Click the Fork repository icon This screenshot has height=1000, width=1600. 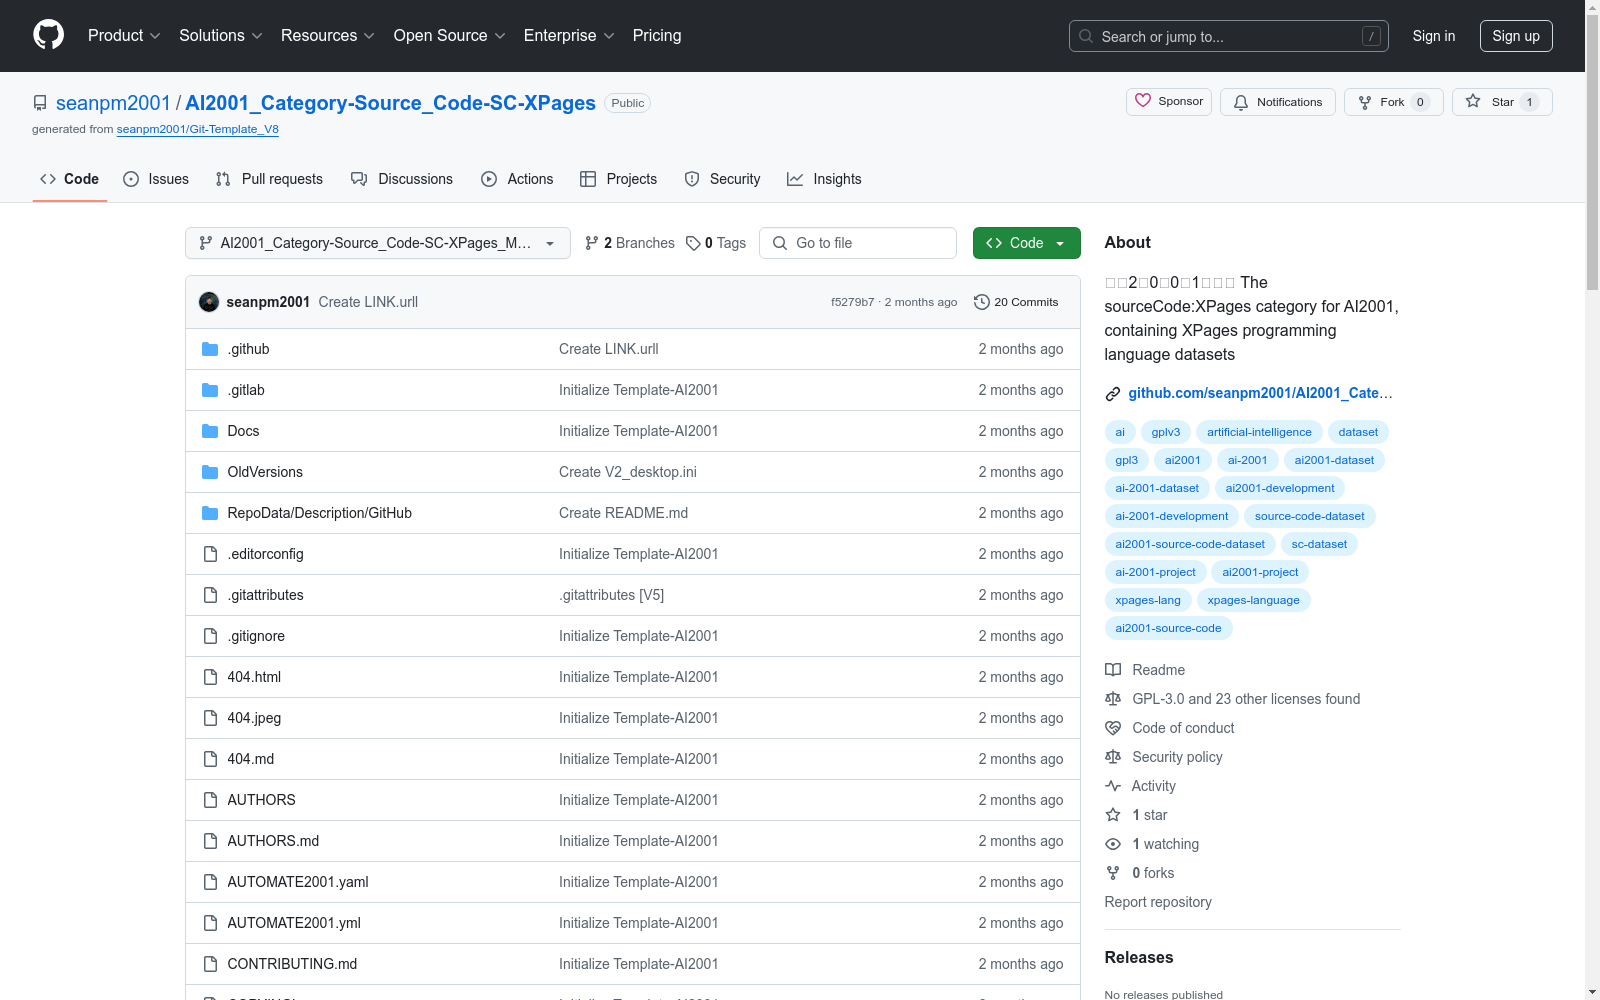pyautogui.click(x=1365, y=102)
